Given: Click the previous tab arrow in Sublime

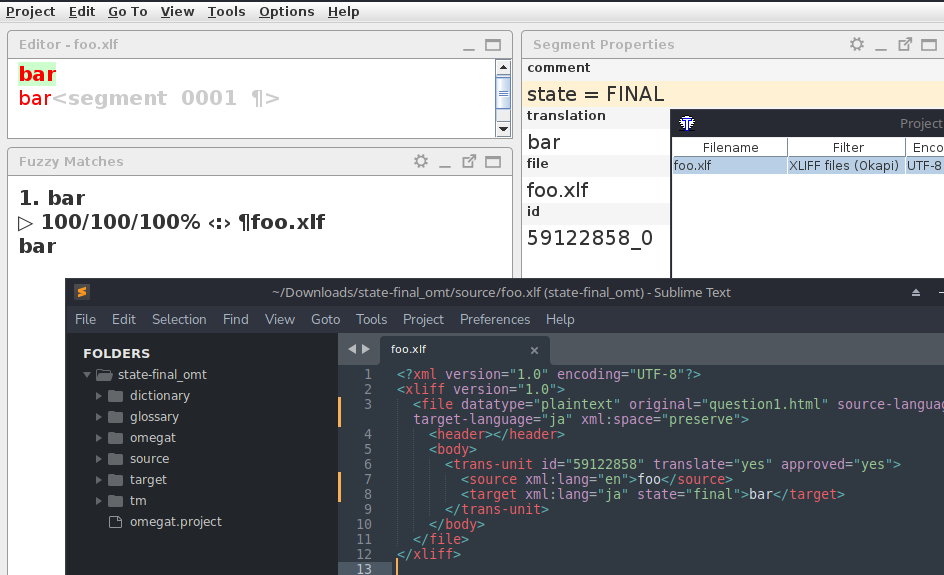Looking at the screenshot, I should [x=352, y=349].
